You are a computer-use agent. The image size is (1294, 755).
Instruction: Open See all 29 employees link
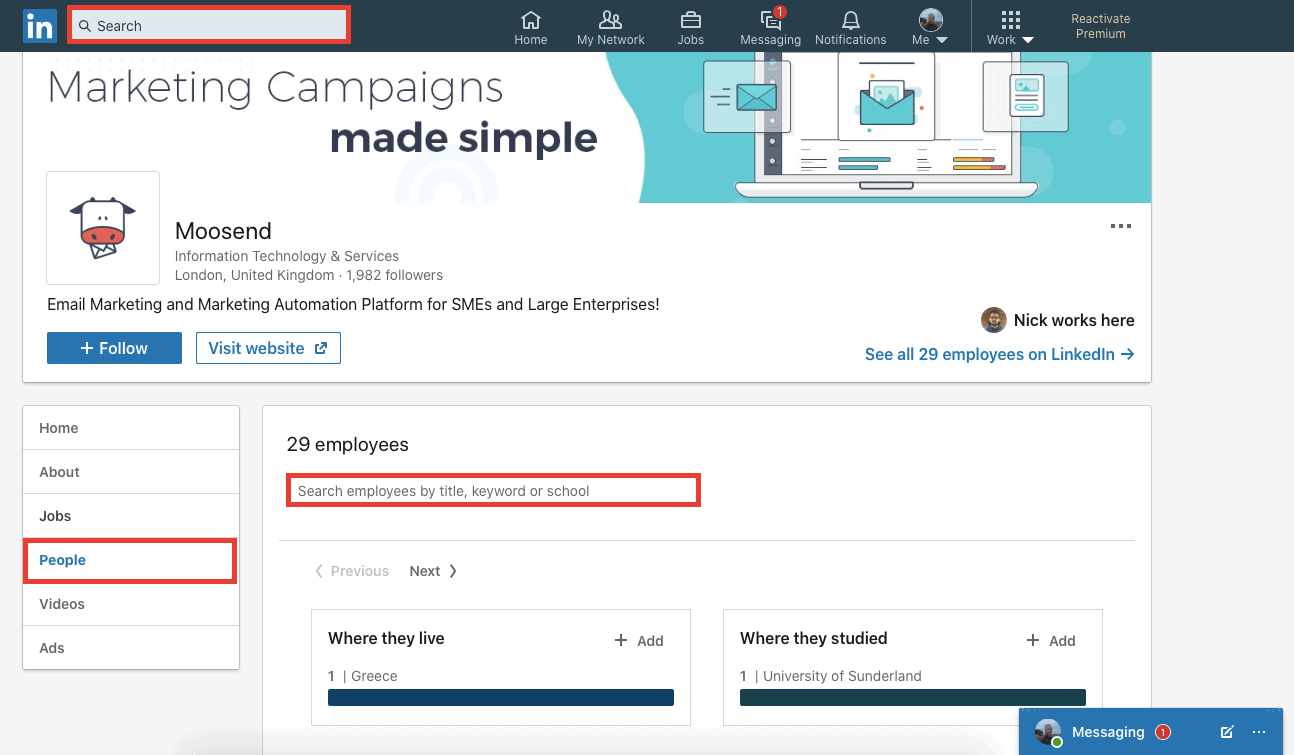tap(999, 354)
